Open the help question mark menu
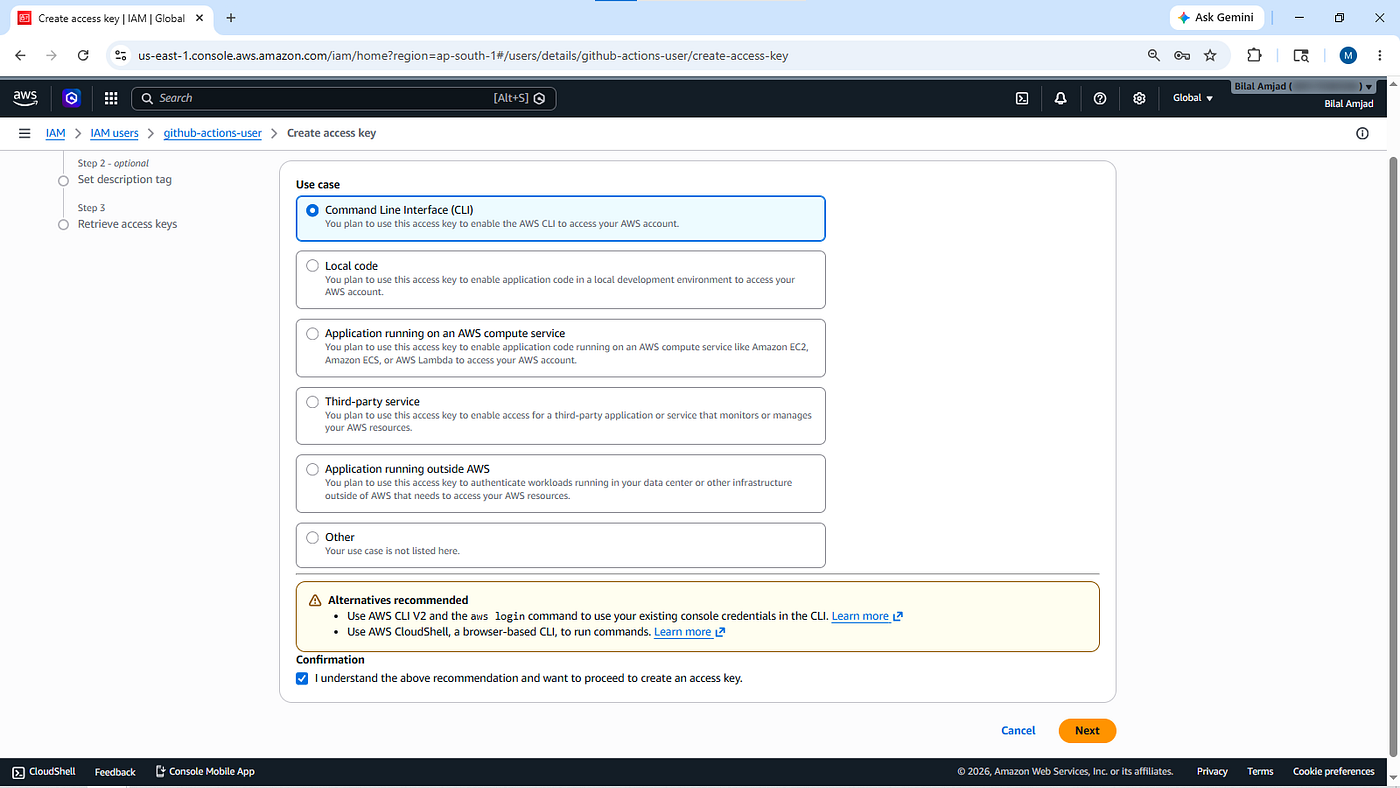This screenshot has height=788, width=1400. pos(1100,98)
